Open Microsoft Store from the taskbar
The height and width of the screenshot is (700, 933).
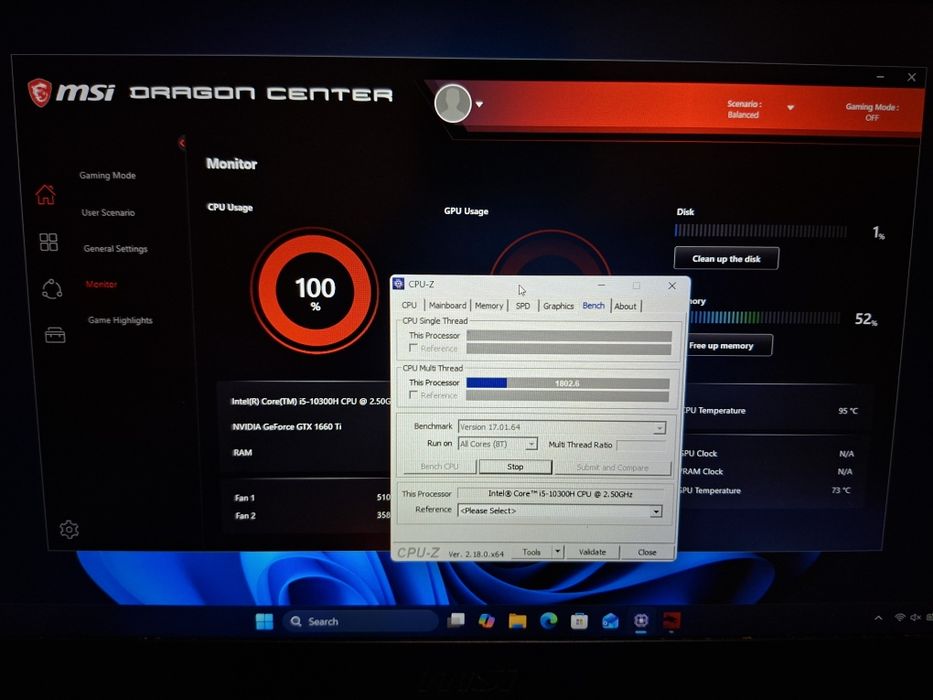pyautogui.click(x=579, y=621)
